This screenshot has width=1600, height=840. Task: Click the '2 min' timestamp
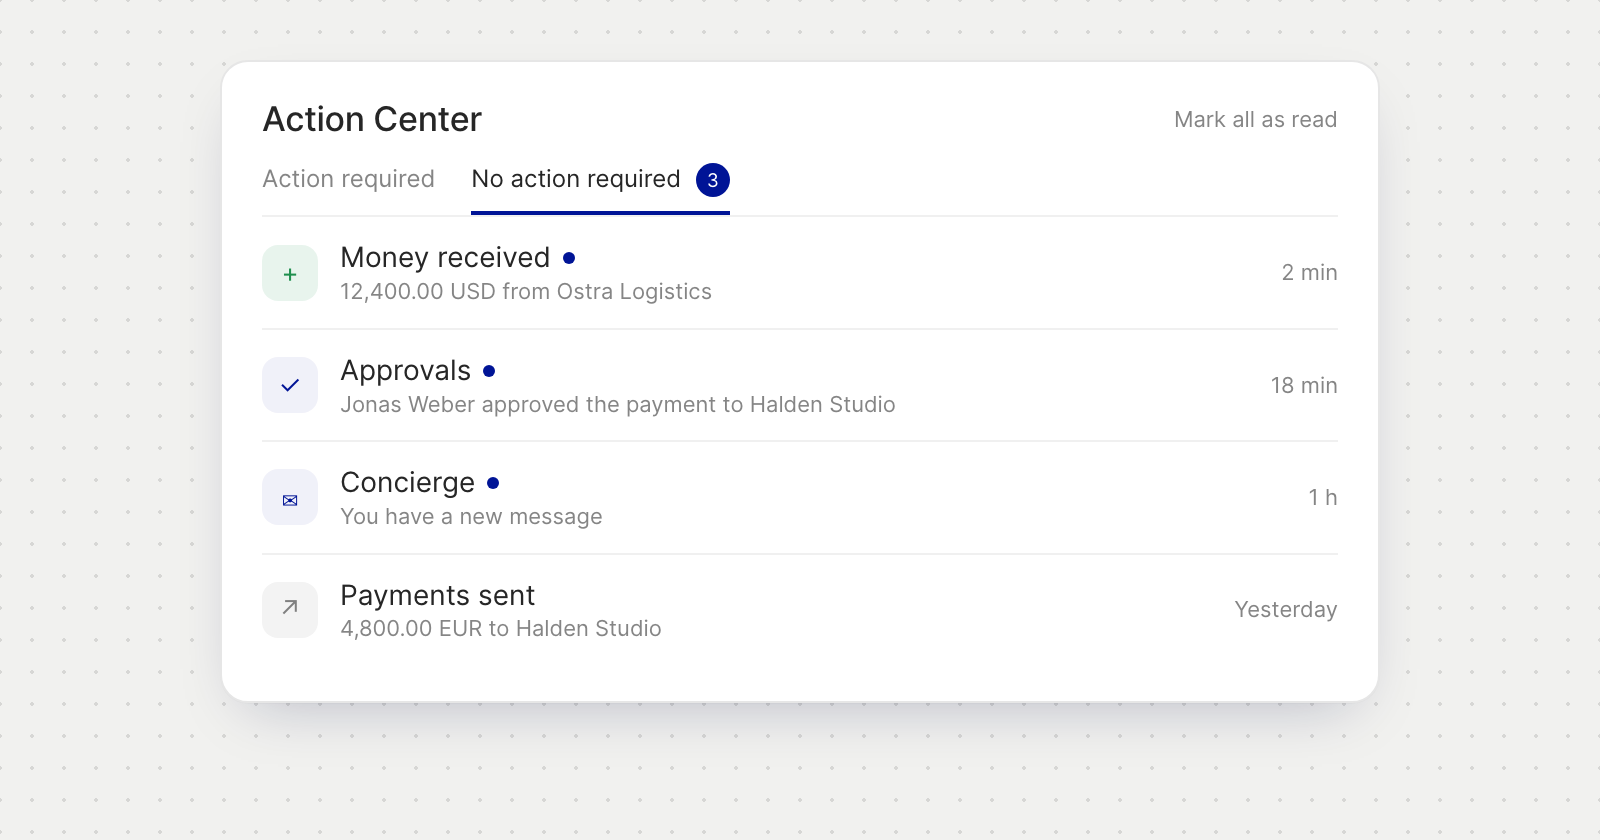coord(1309,273)
